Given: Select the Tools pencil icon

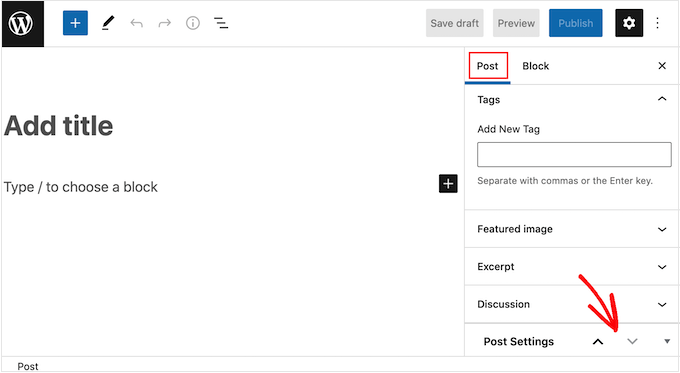Looking at the screenshot, I should (108, 23).
